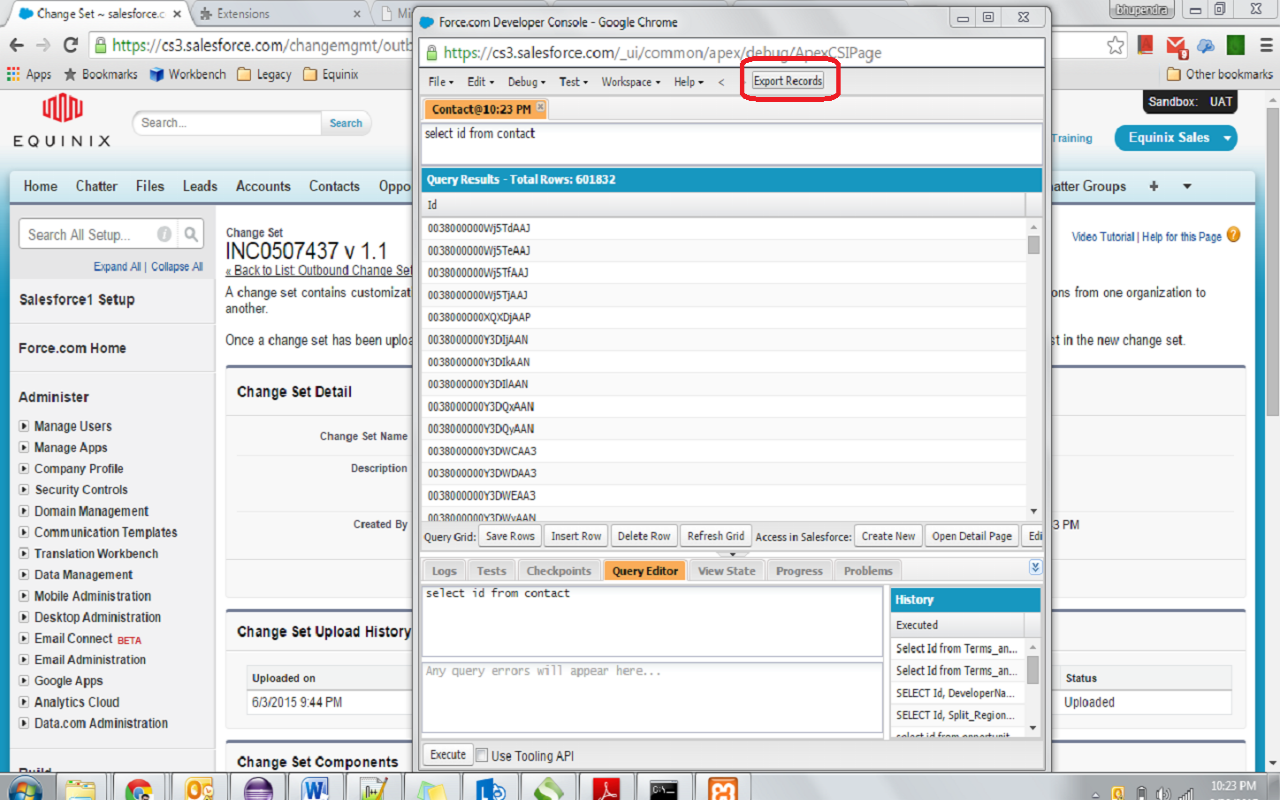Open Microsoft Word from the taskbar

pyautogui.click(x=314, y=789)
